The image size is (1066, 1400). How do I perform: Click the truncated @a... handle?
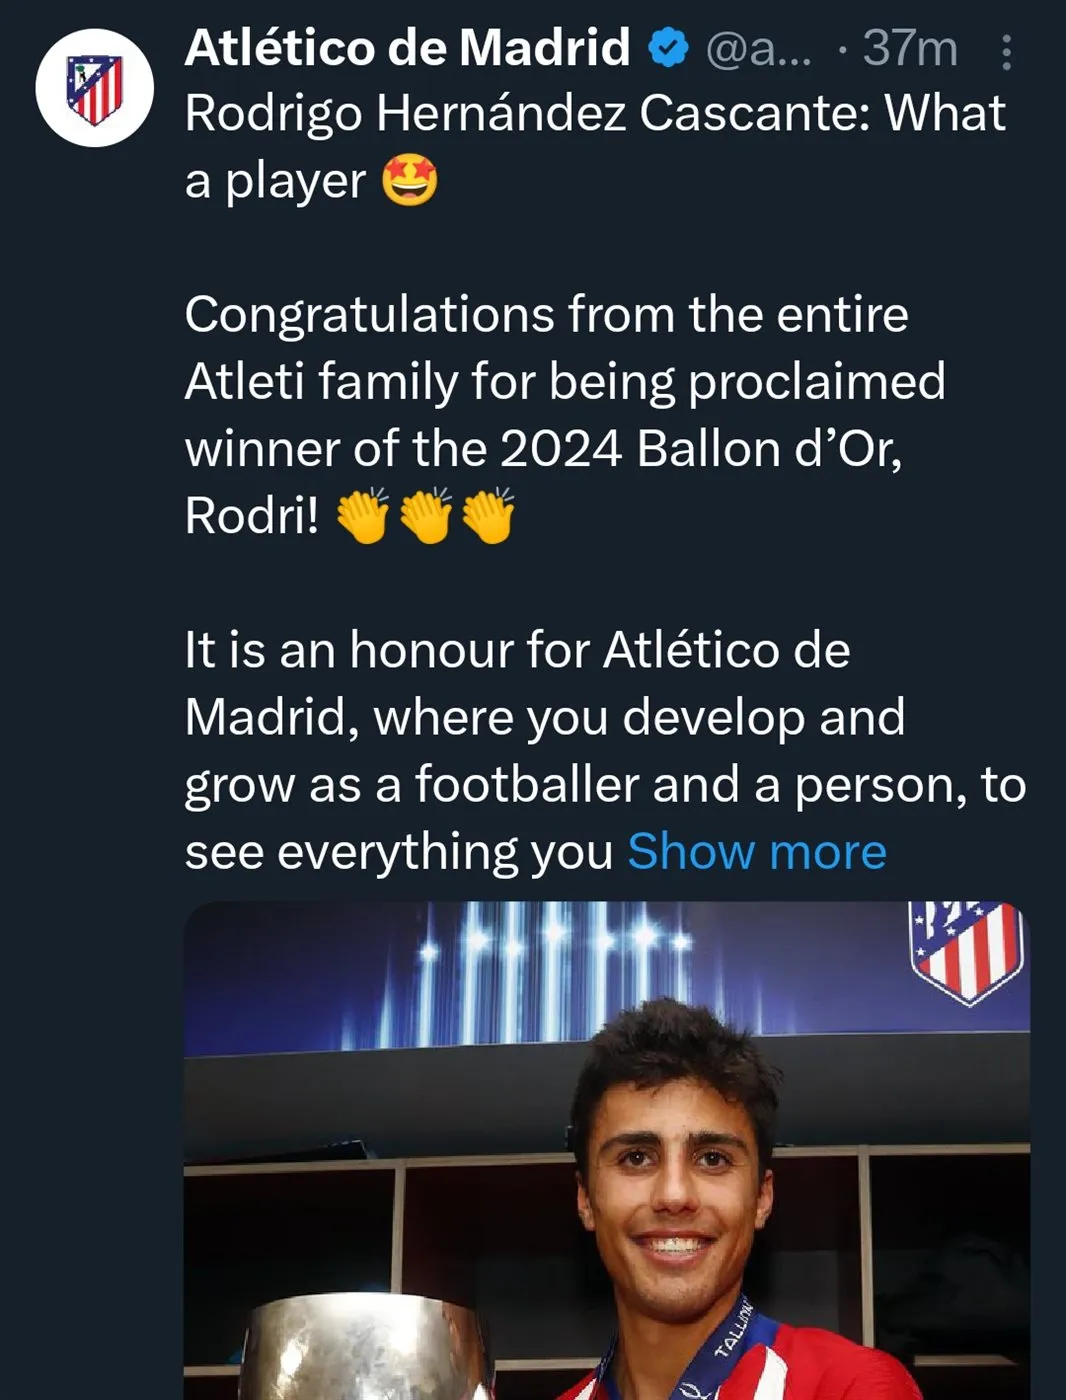coord(758,48)
